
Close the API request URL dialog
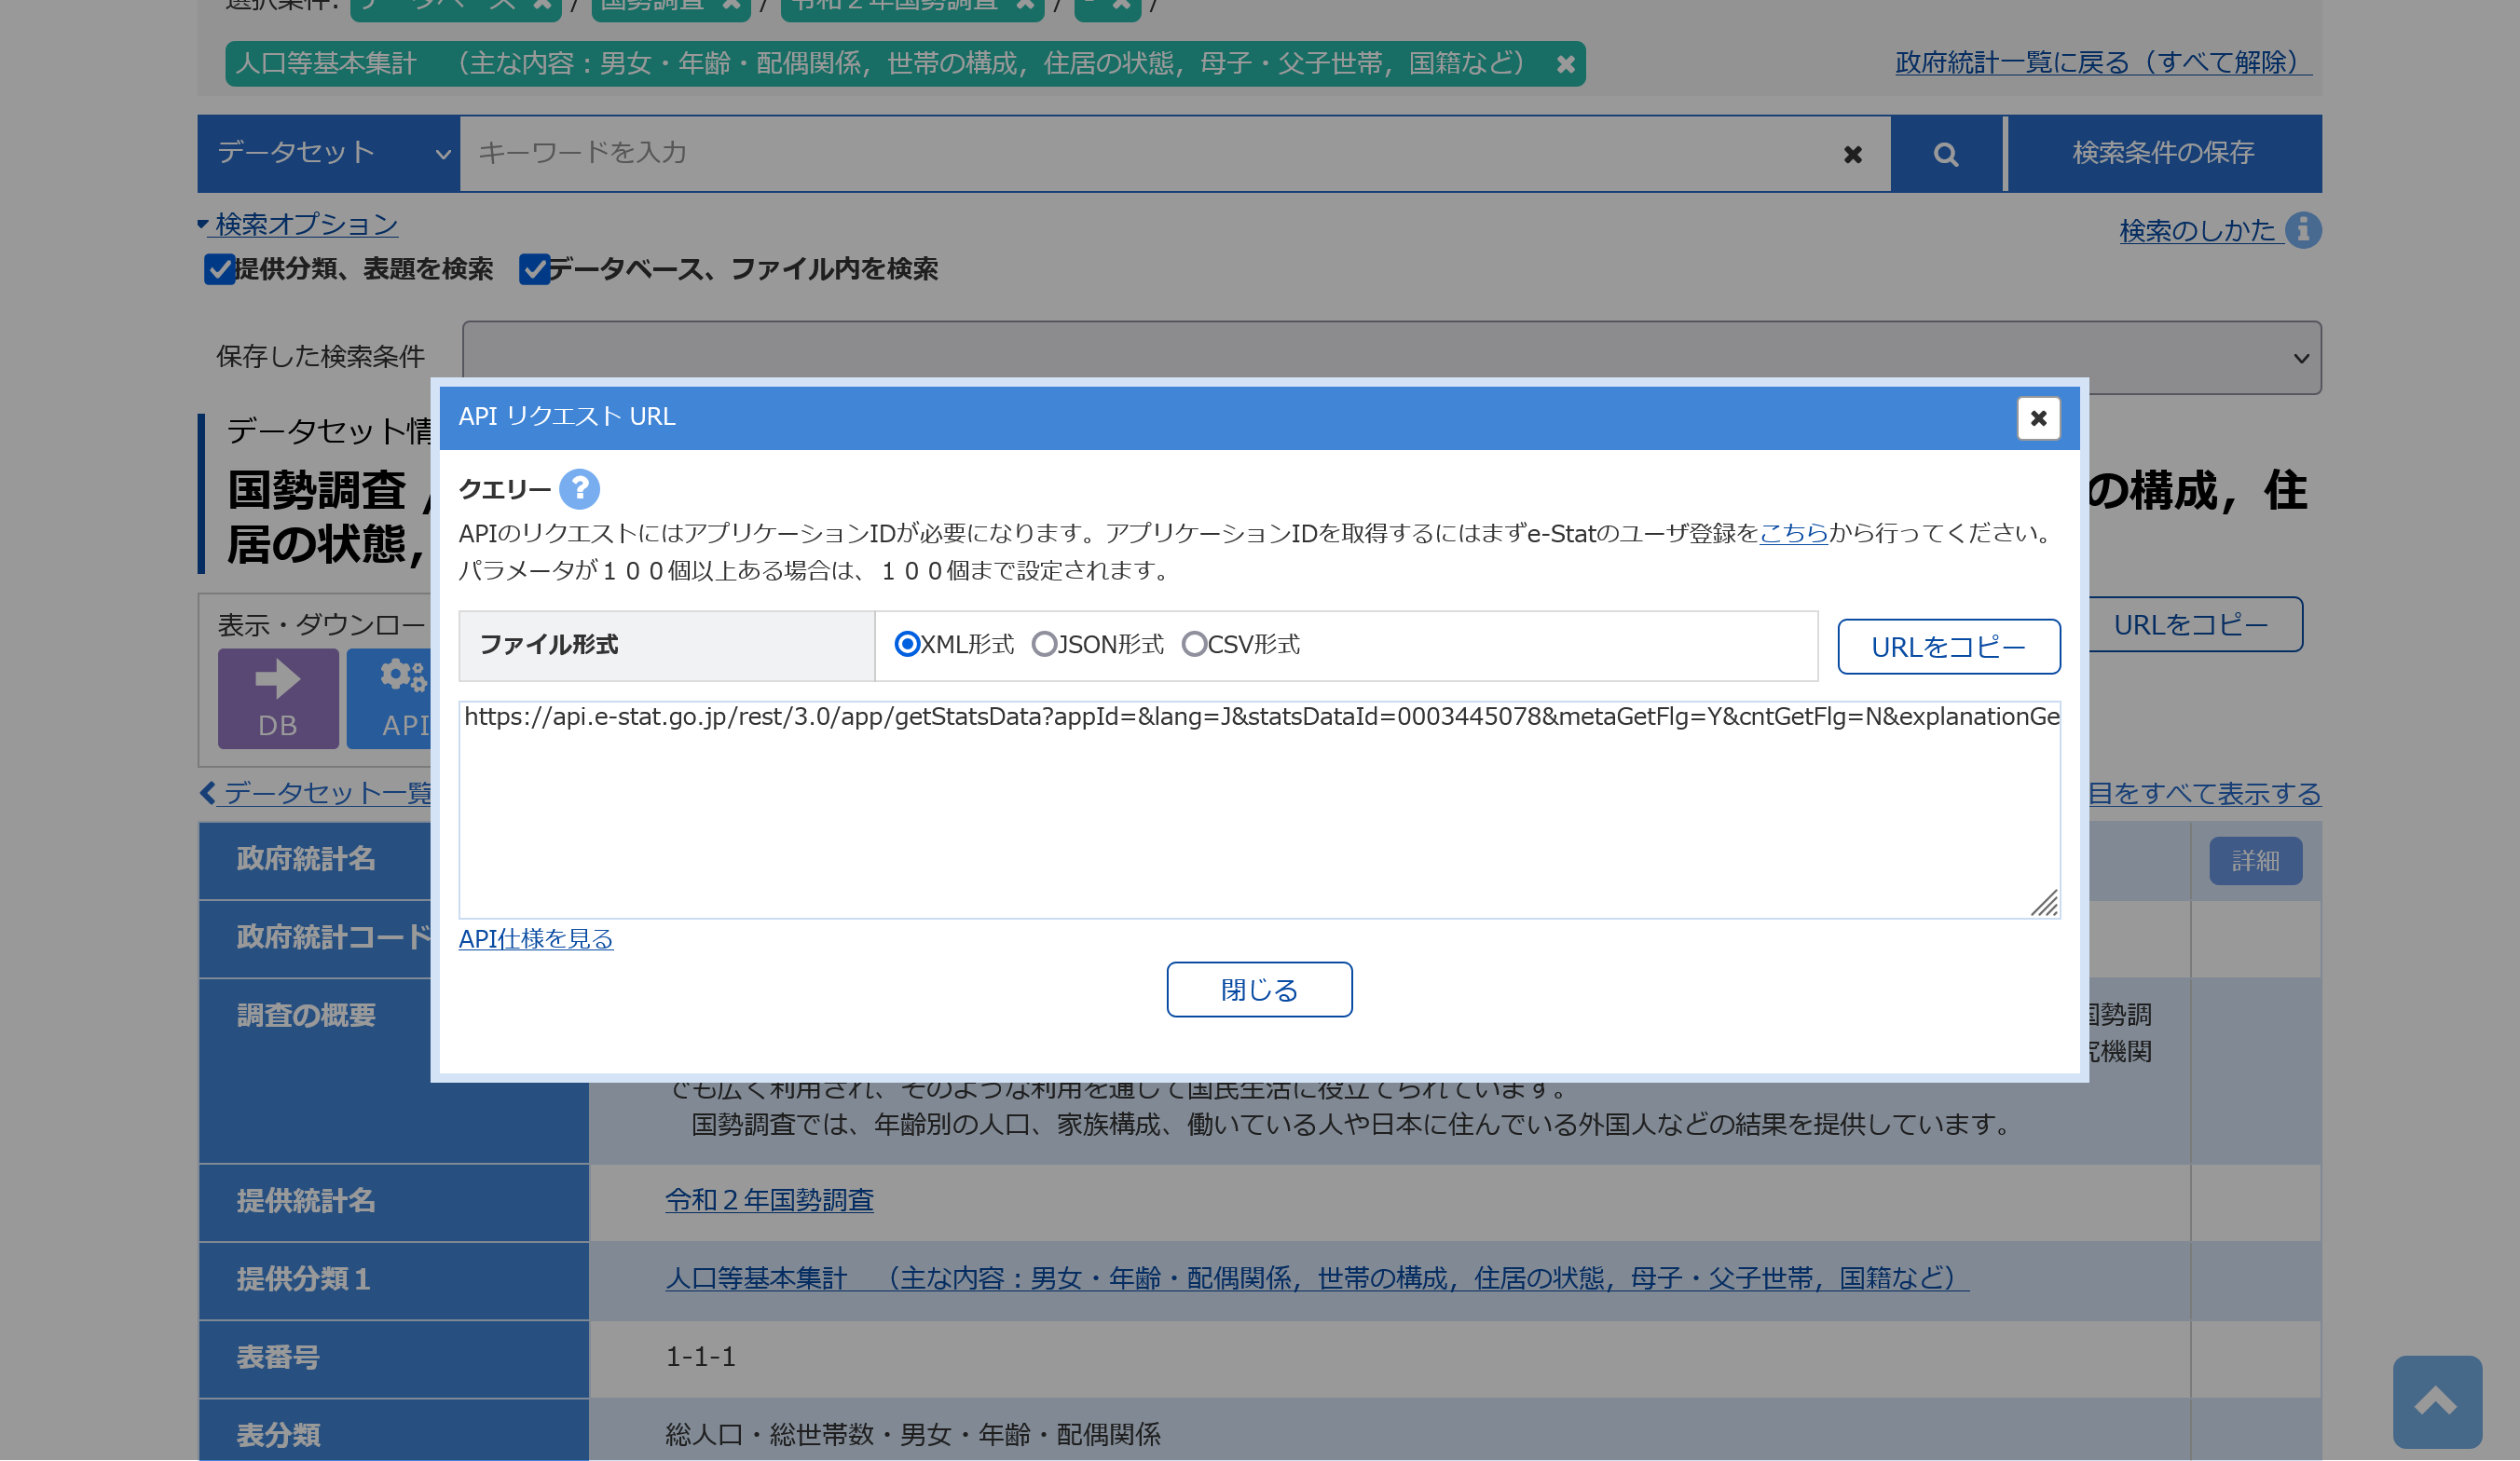(x=2037, y=418)
